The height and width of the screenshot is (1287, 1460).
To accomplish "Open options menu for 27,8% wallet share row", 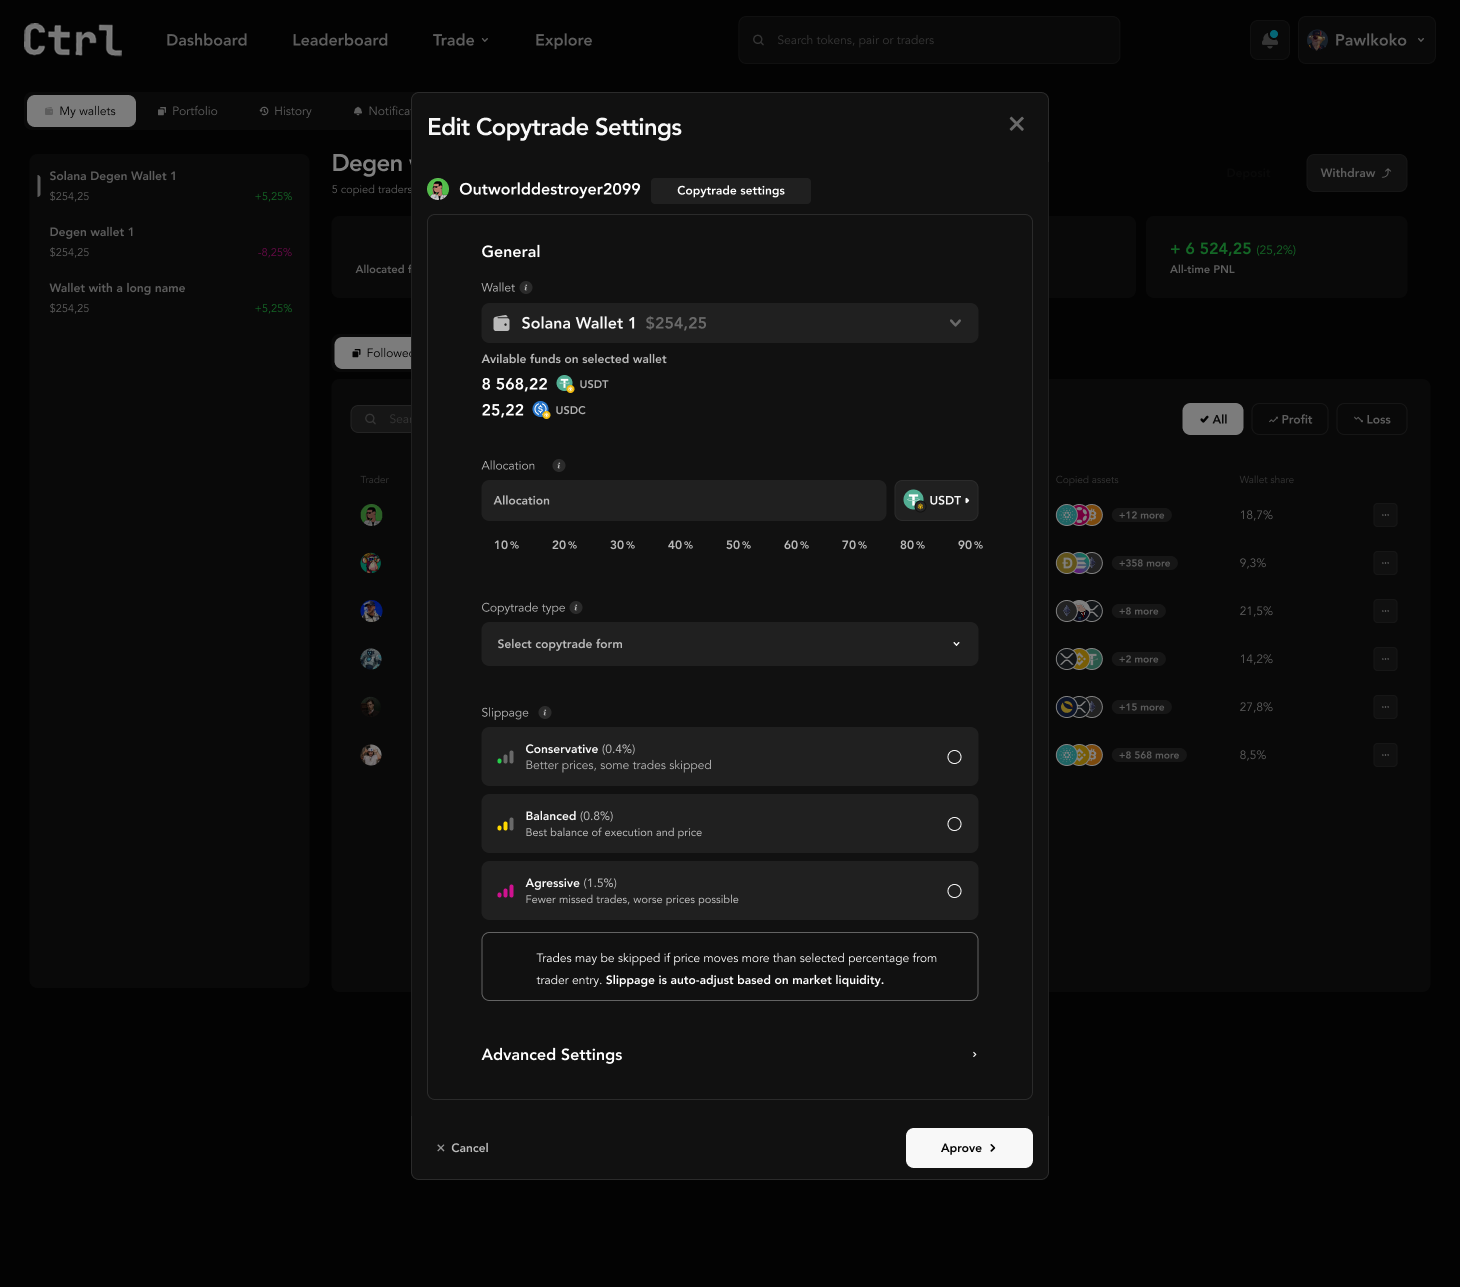I will coord(1385,707).
